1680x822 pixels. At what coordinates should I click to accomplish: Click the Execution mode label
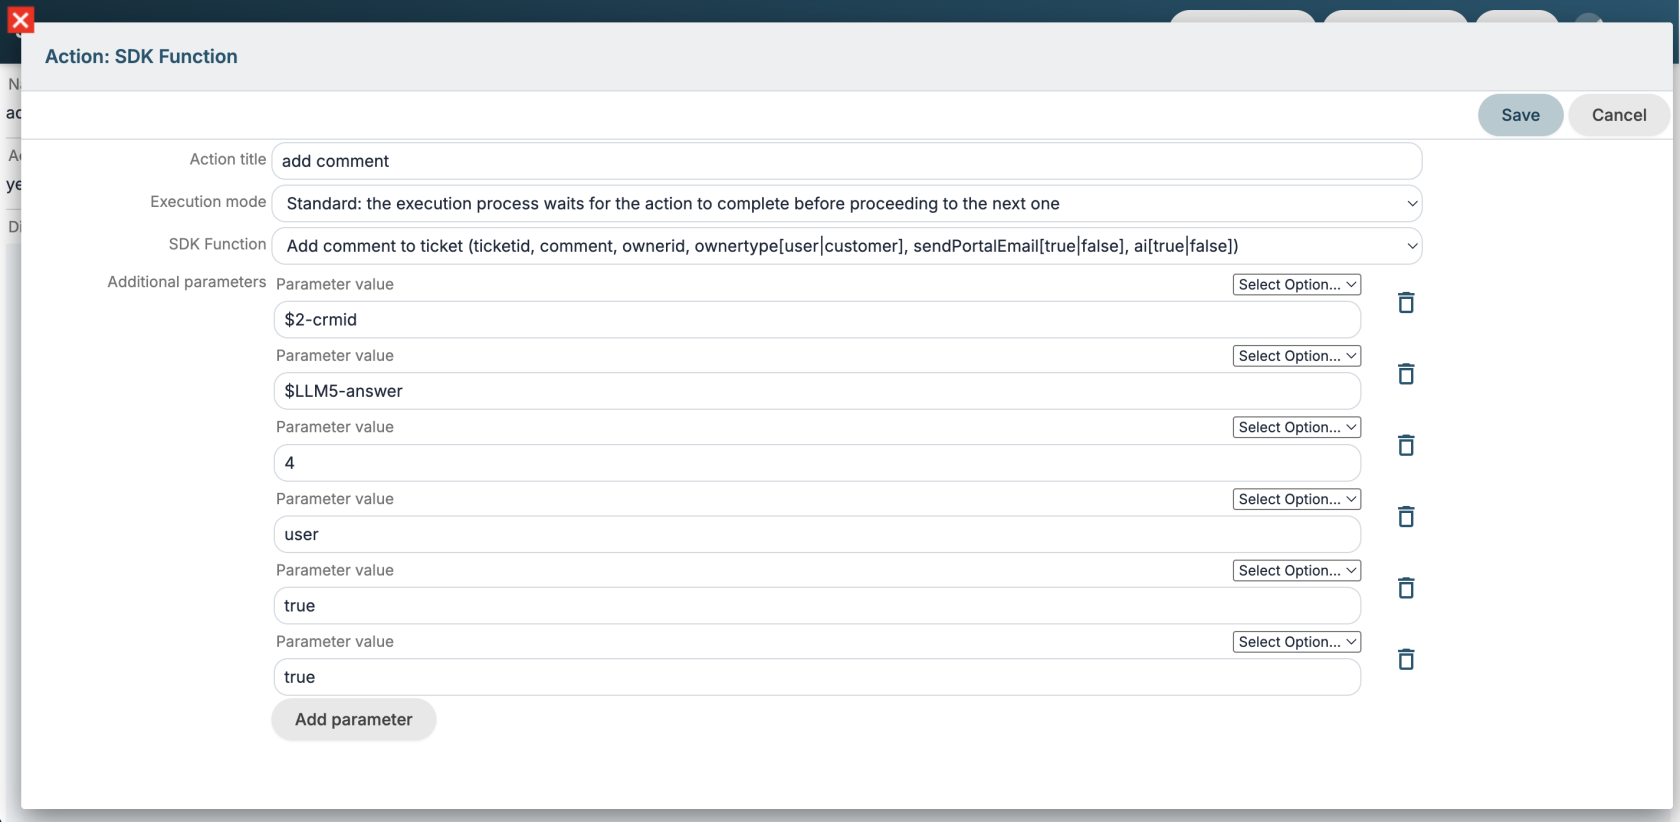pyautogui.click(x=208, y=202)
